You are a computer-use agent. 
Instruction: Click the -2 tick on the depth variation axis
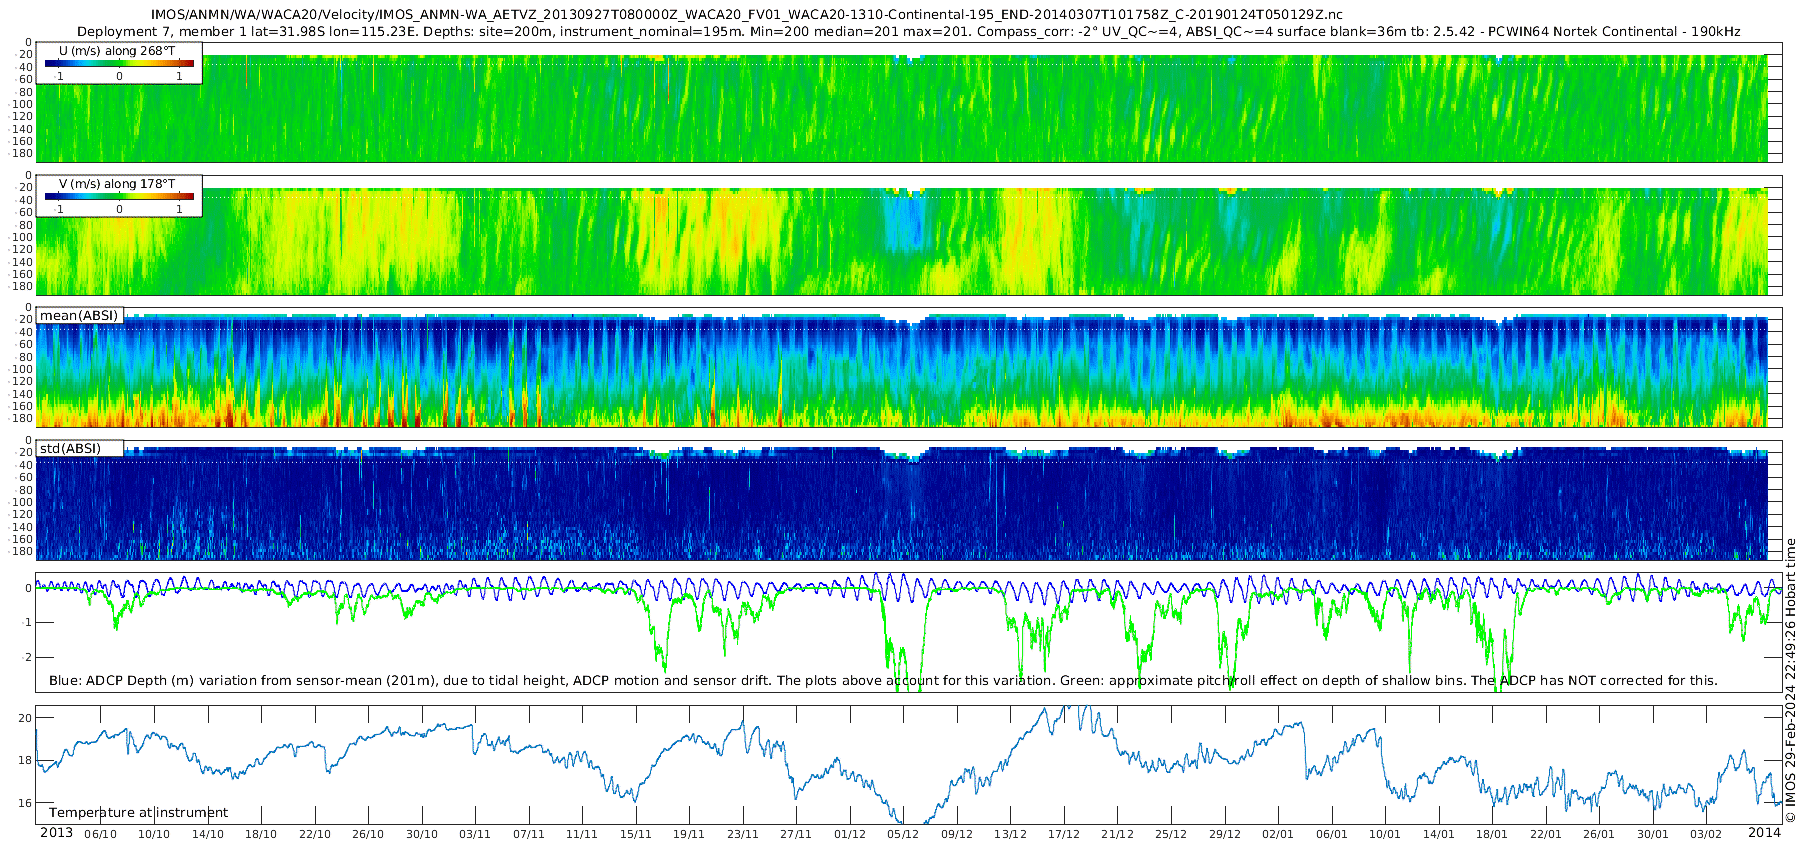click(x=27, y=657)
